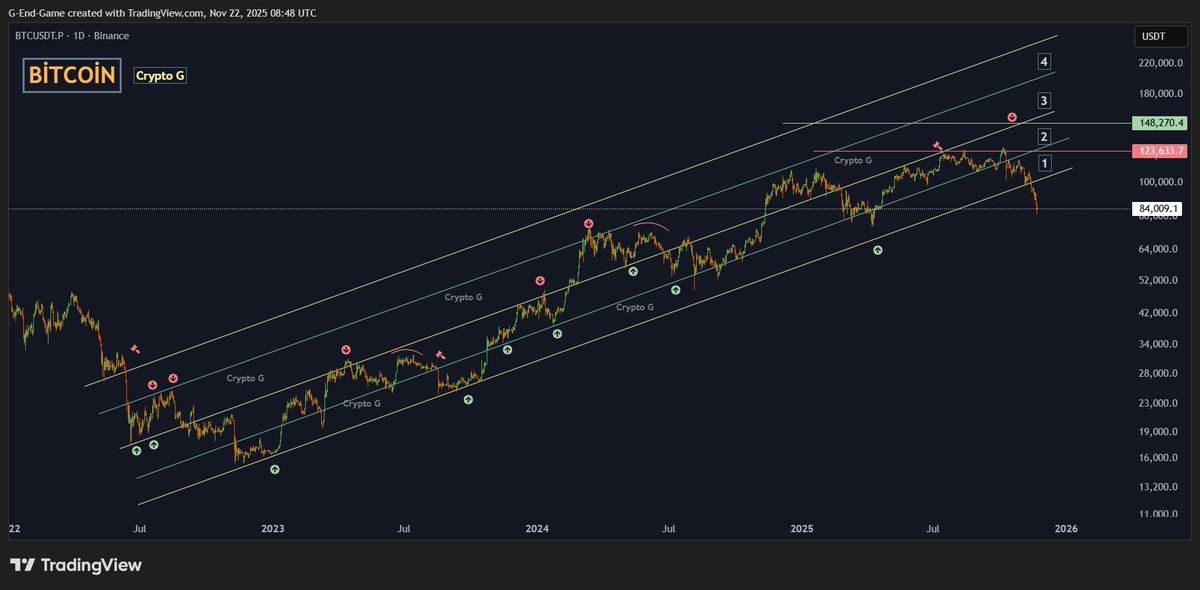1200x590 pixels.
Task: Click the red sell arrow marker above the March 2024 peak
Action: click(589, 224)
